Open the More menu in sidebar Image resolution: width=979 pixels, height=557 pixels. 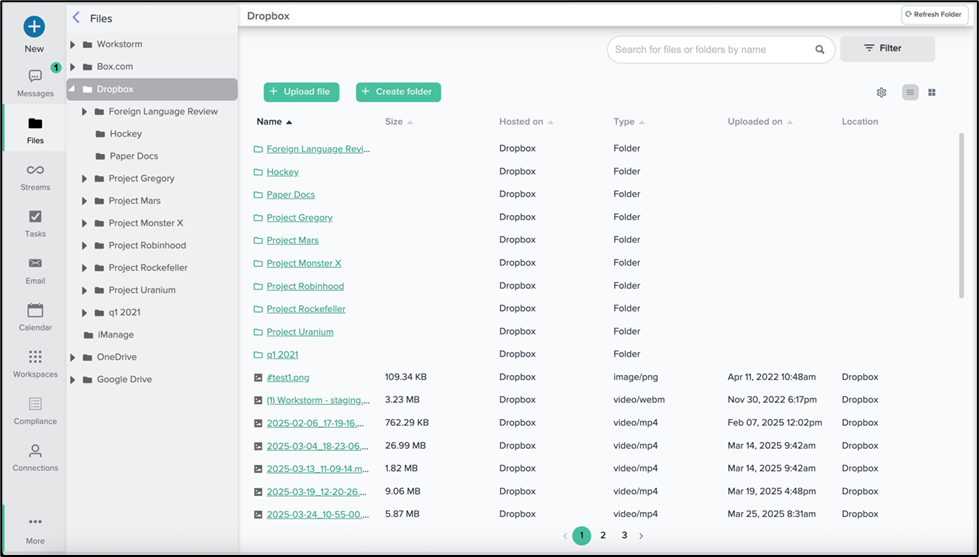click(35, 530)
